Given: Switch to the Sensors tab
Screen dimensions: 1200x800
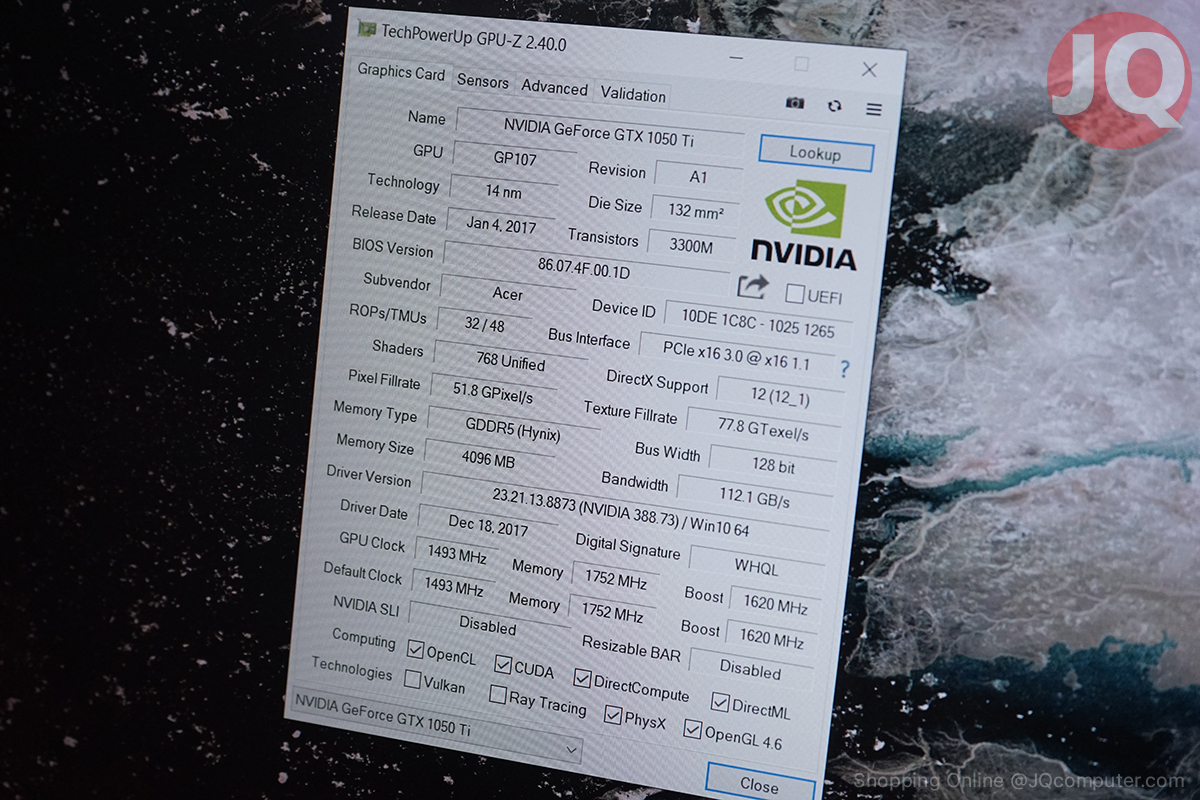Looking at the screenshot, I should [483, 82].
